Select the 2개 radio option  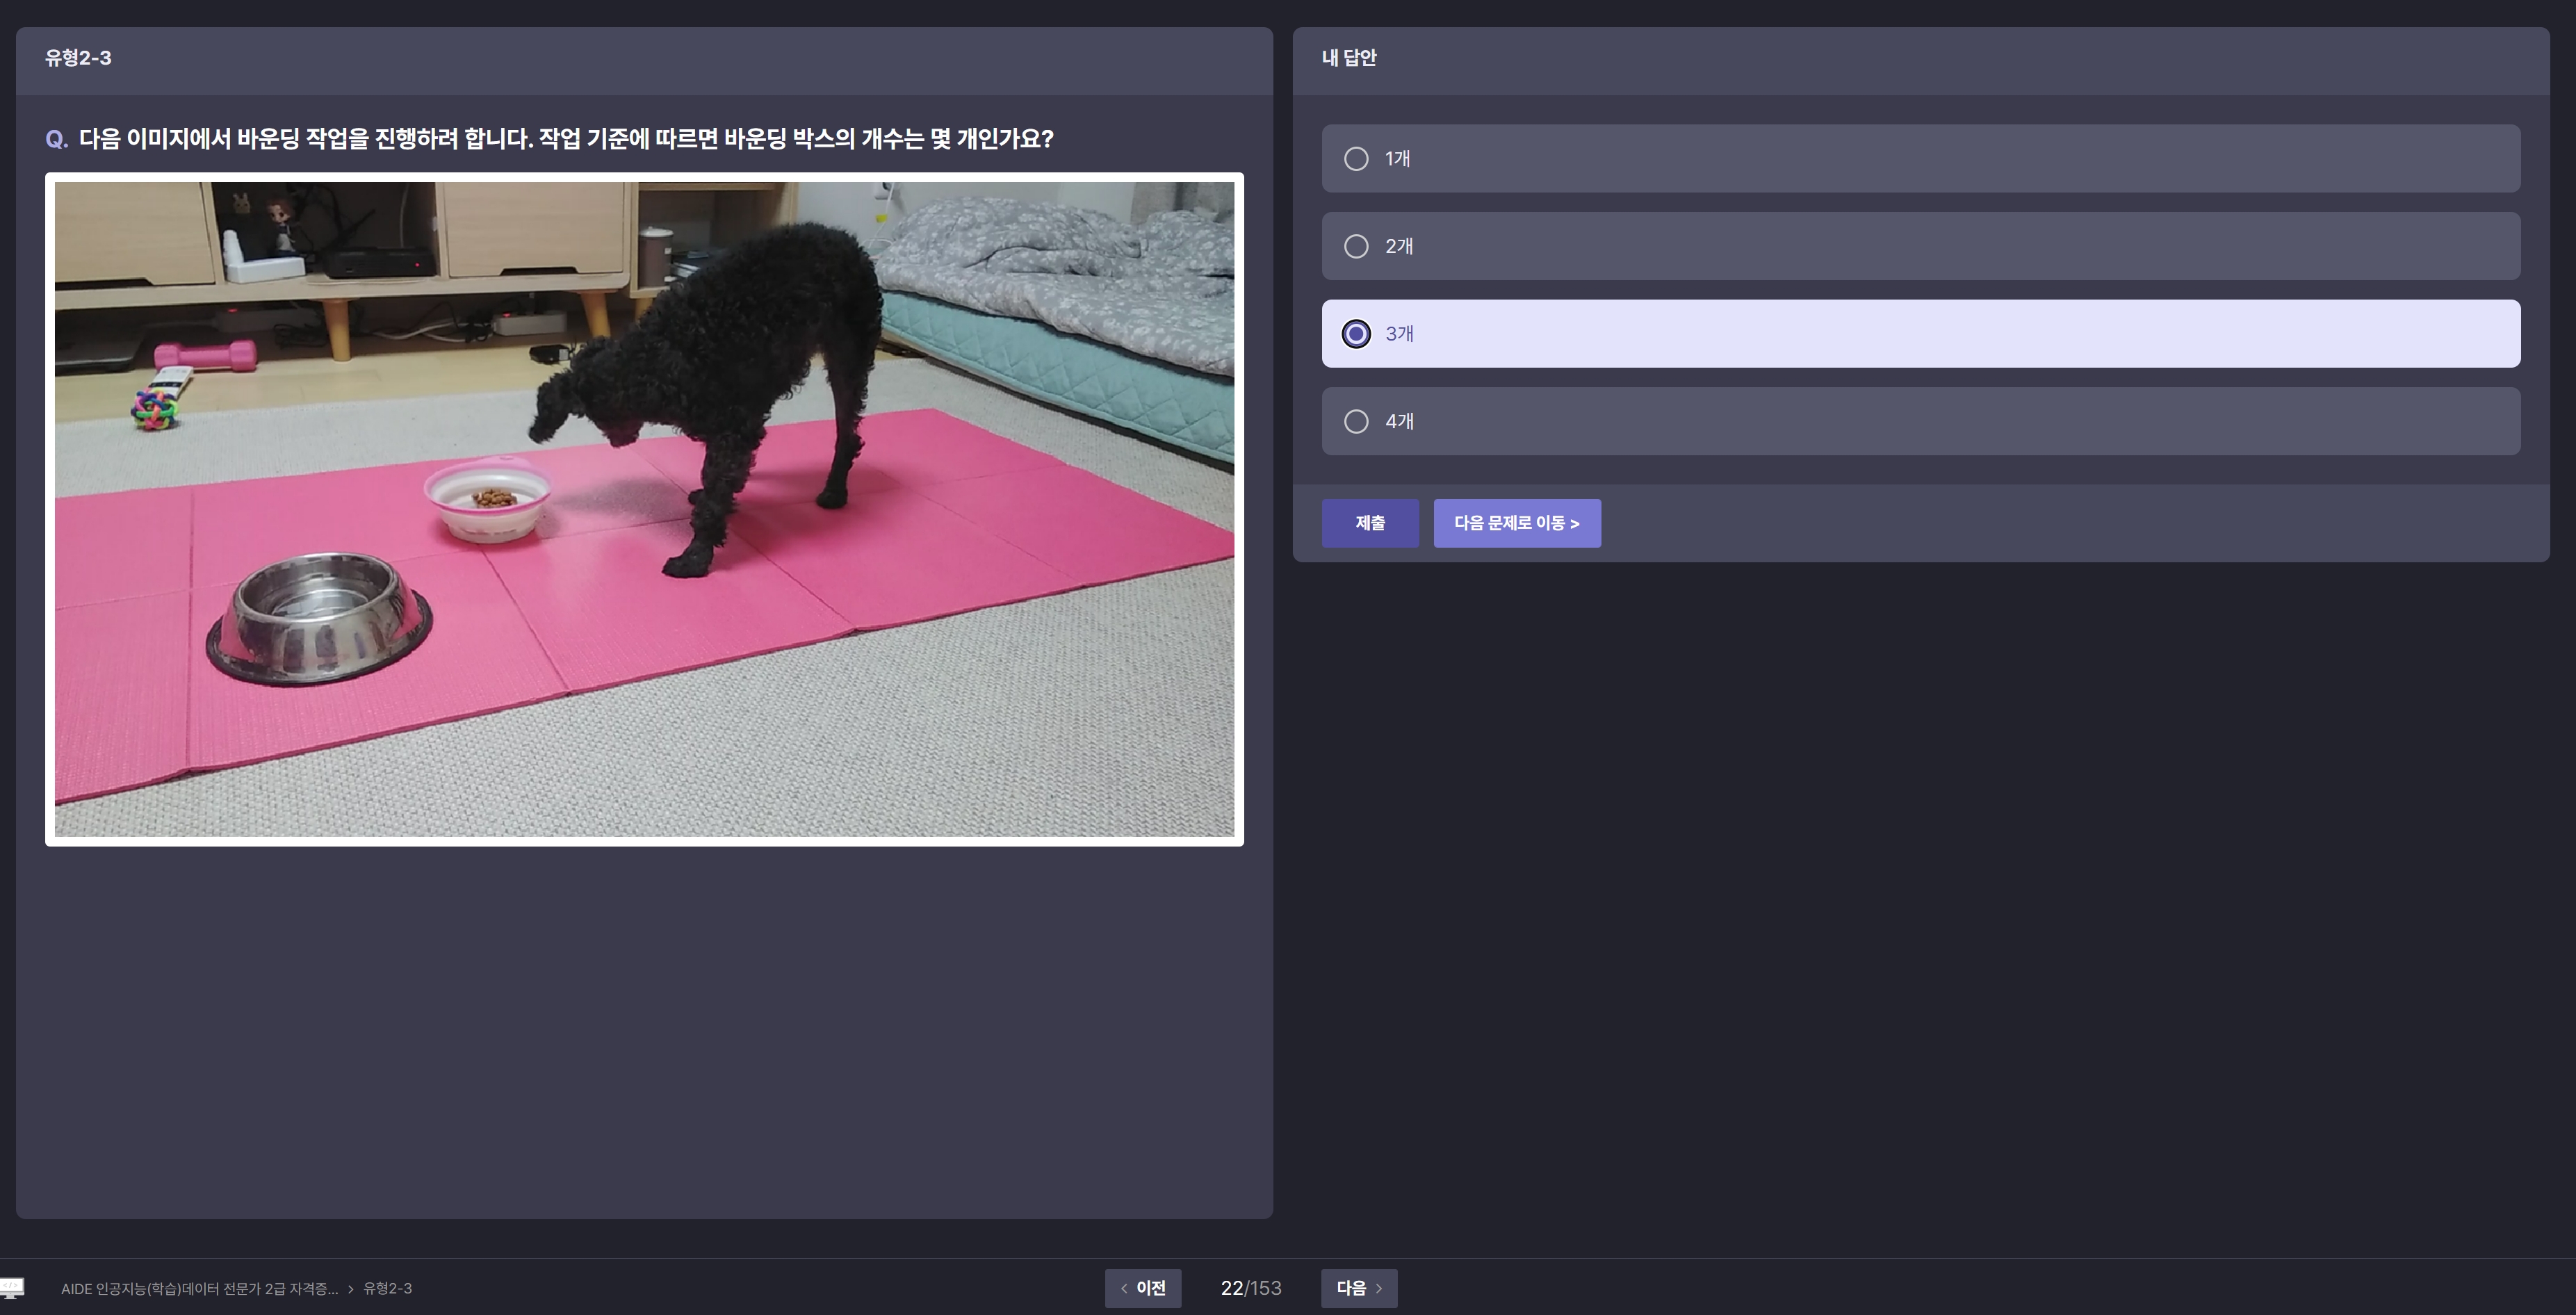coord(1356,246)
